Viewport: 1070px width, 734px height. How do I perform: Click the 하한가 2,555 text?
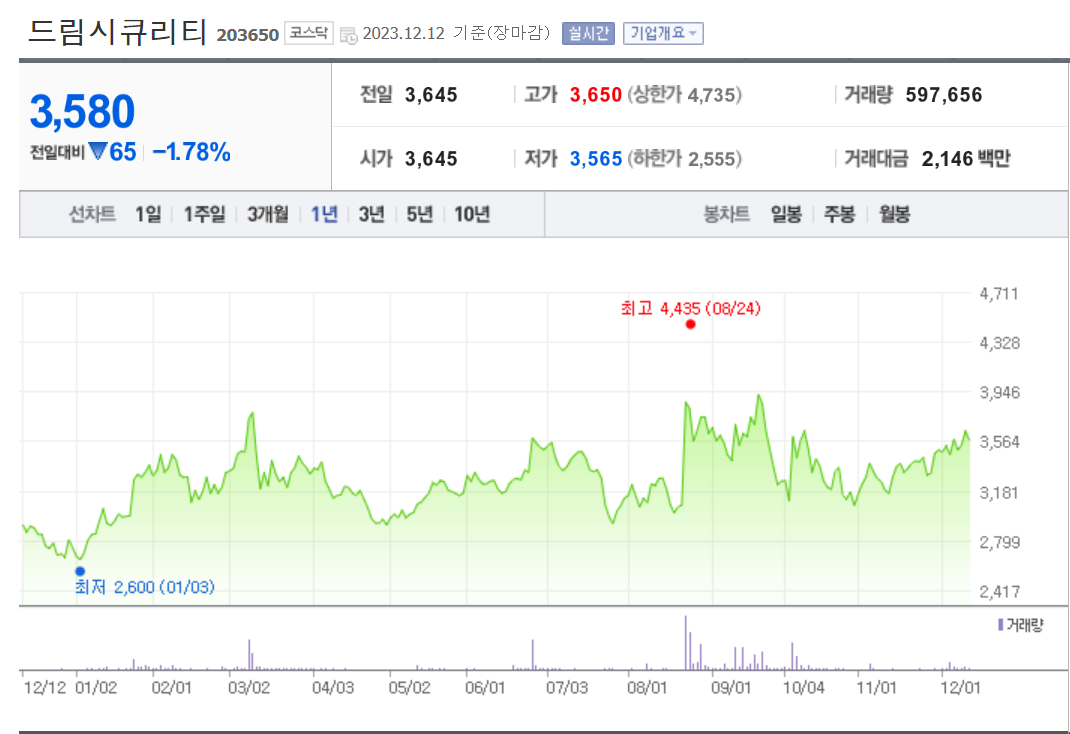click(x=684, y=159)
